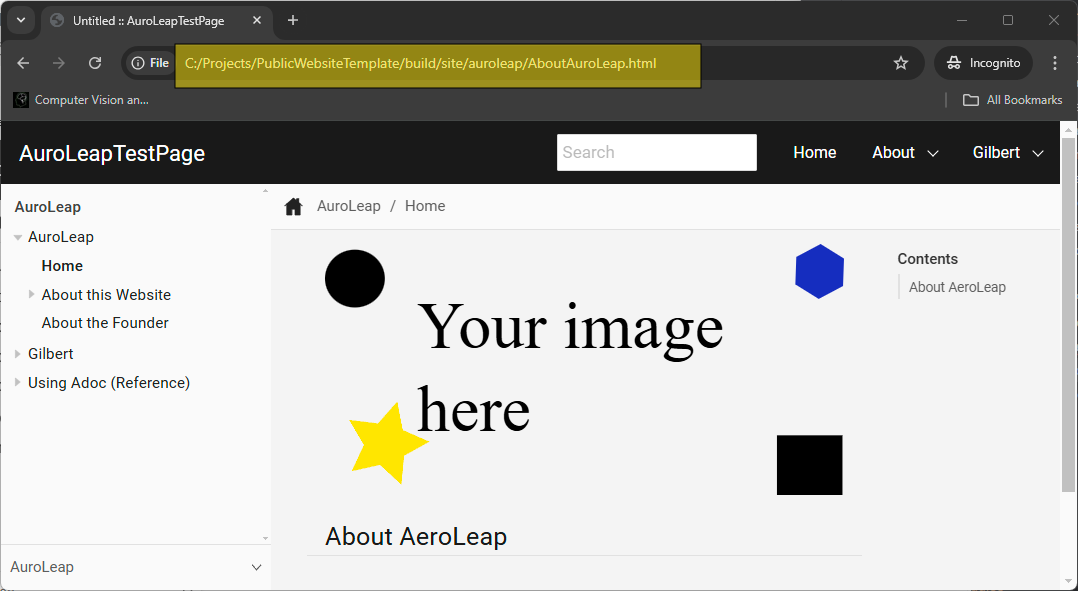Jump to About AeroLeap in Contents
Screen dimensions: 1078x591
(x=957, y=287)
